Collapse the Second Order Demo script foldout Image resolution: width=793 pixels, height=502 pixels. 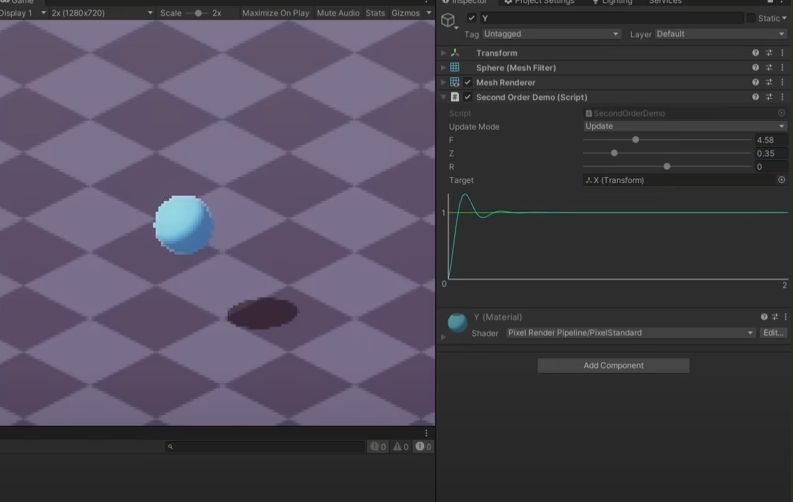[443, 97]
